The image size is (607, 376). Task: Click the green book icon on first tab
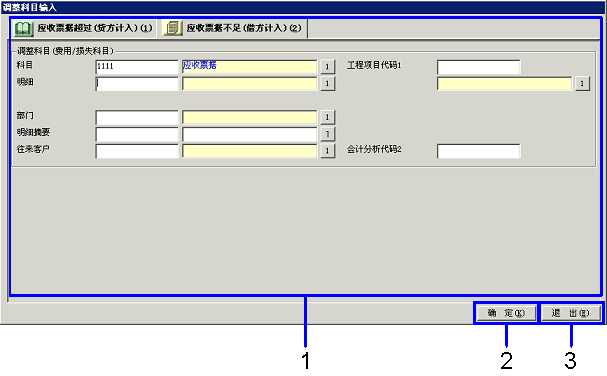coord(23,29)
